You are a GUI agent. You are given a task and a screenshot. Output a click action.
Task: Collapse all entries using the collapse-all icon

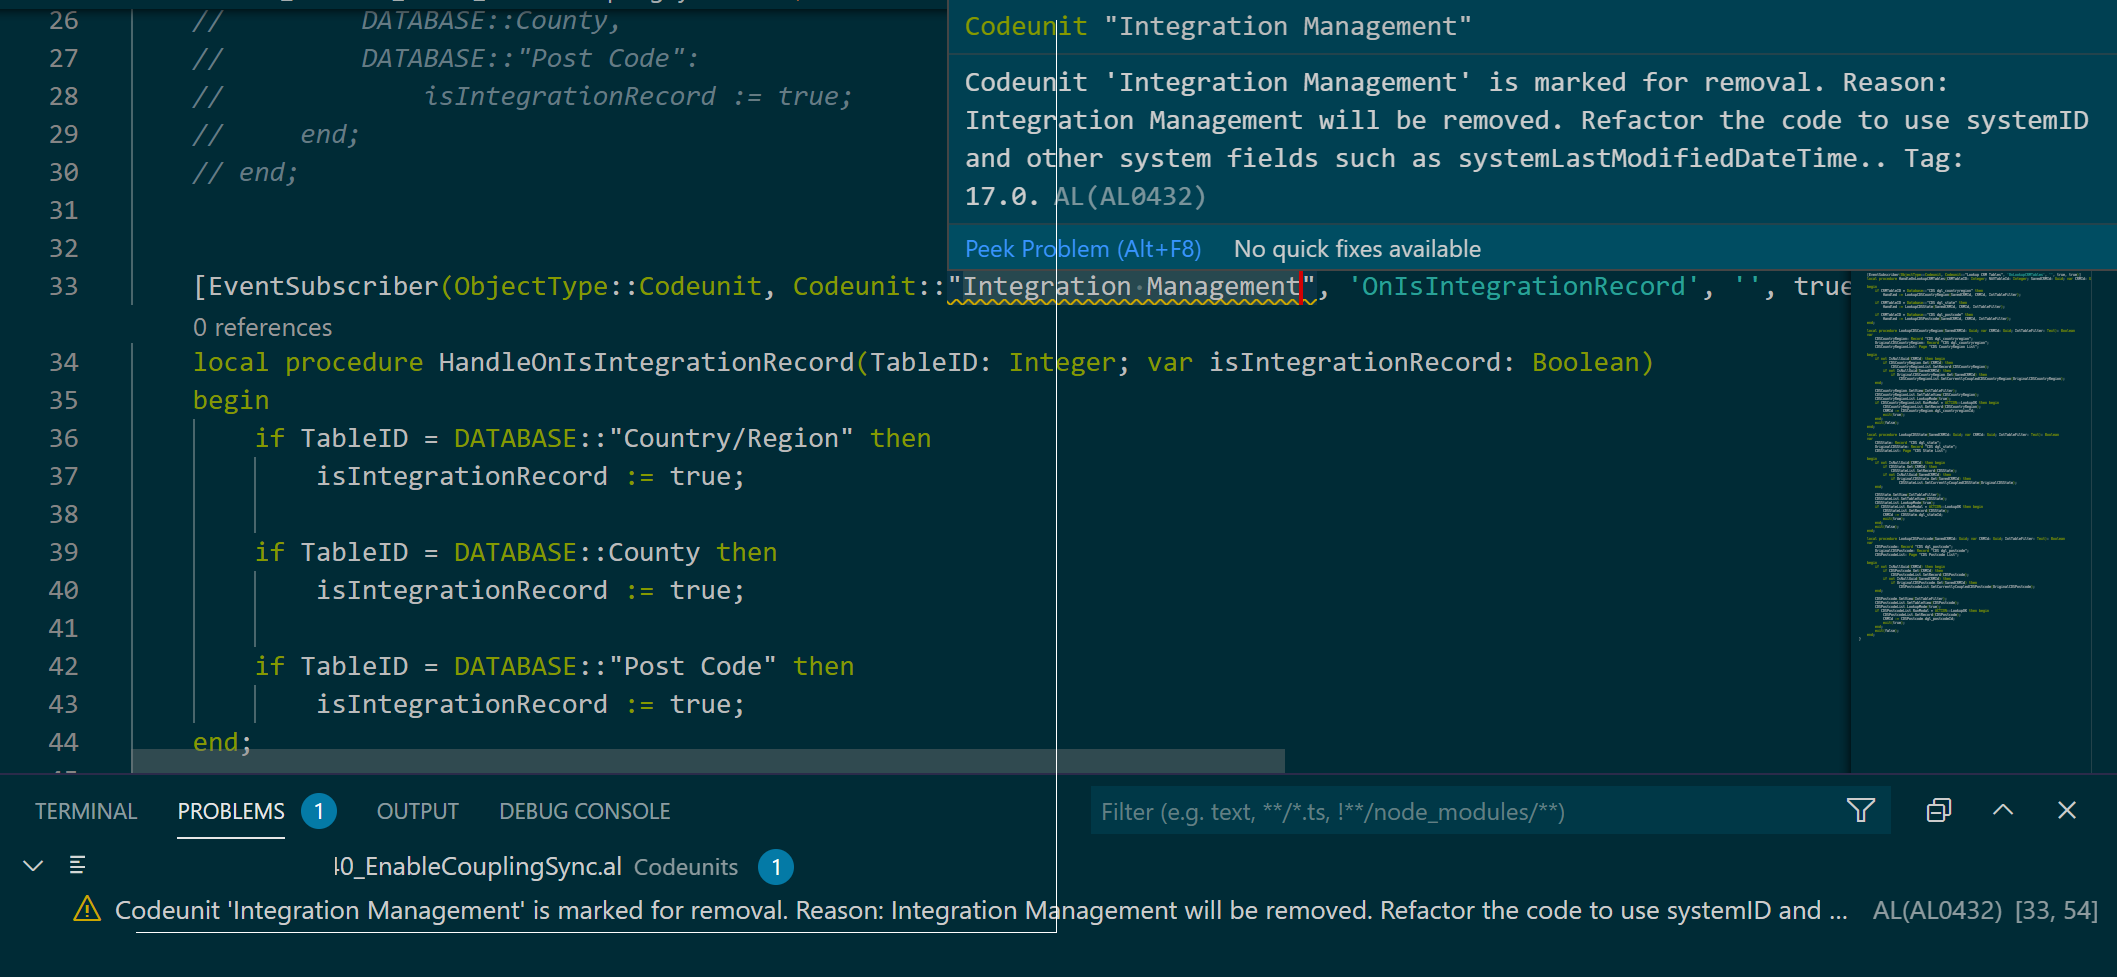coord(76,865)
